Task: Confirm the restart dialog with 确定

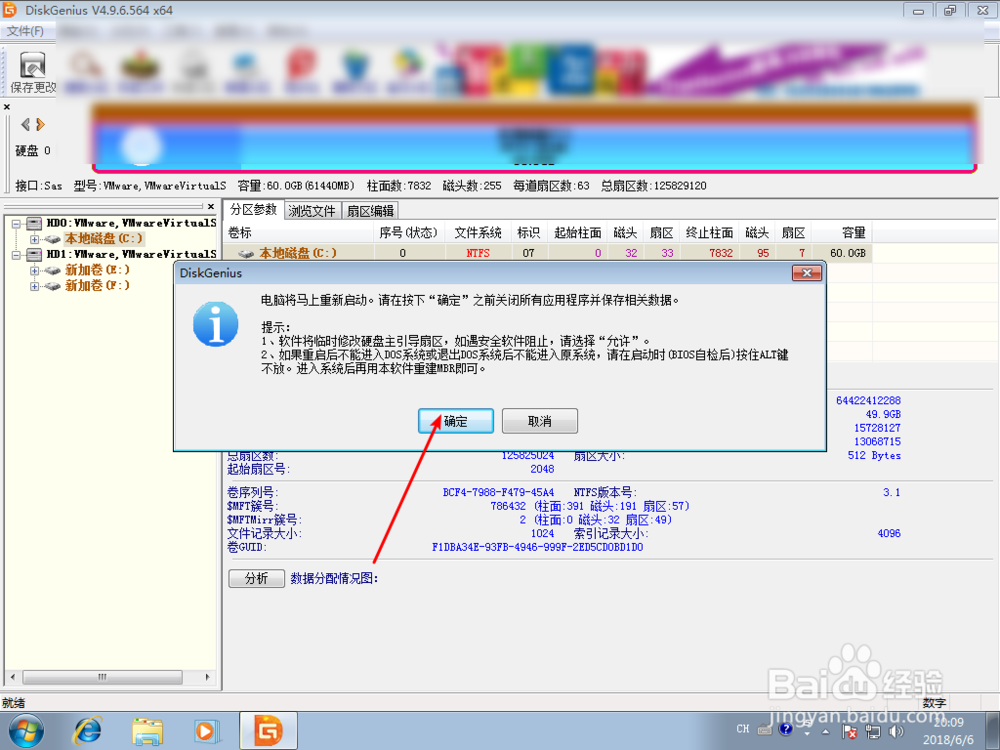Action: pyautogui.click(x=456, y=422)
